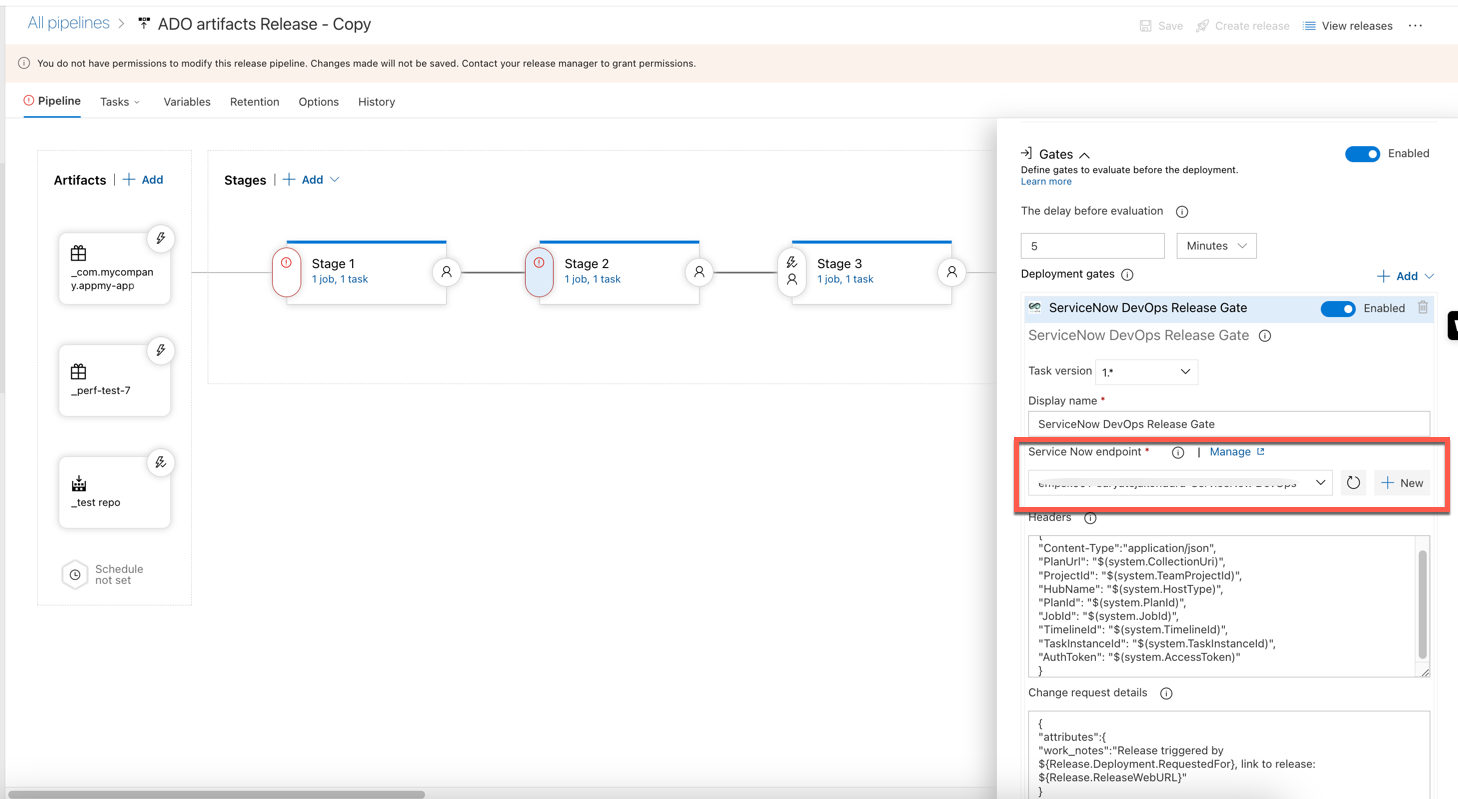
Task: Open Stage 3 post-deployment conditions
Action: pos(952,272)
